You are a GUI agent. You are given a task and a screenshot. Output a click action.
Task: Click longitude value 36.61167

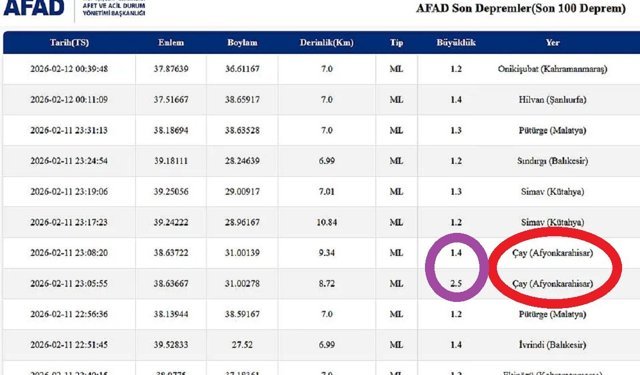pos(242,69)
